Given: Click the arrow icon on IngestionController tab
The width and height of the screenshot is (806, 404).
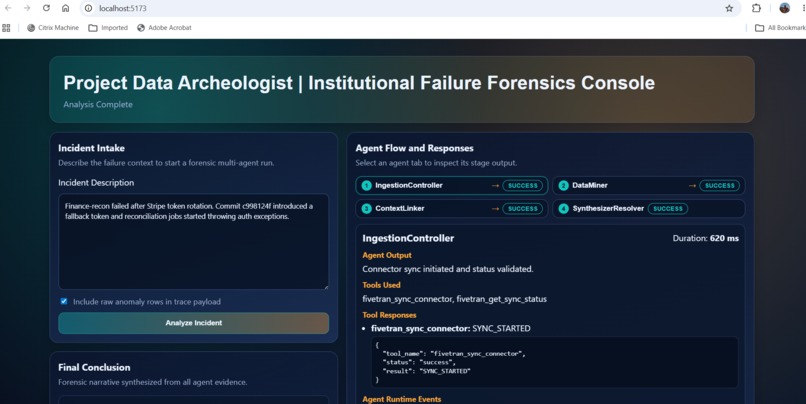Looking at the screenshot, I should tap(496, 186).
